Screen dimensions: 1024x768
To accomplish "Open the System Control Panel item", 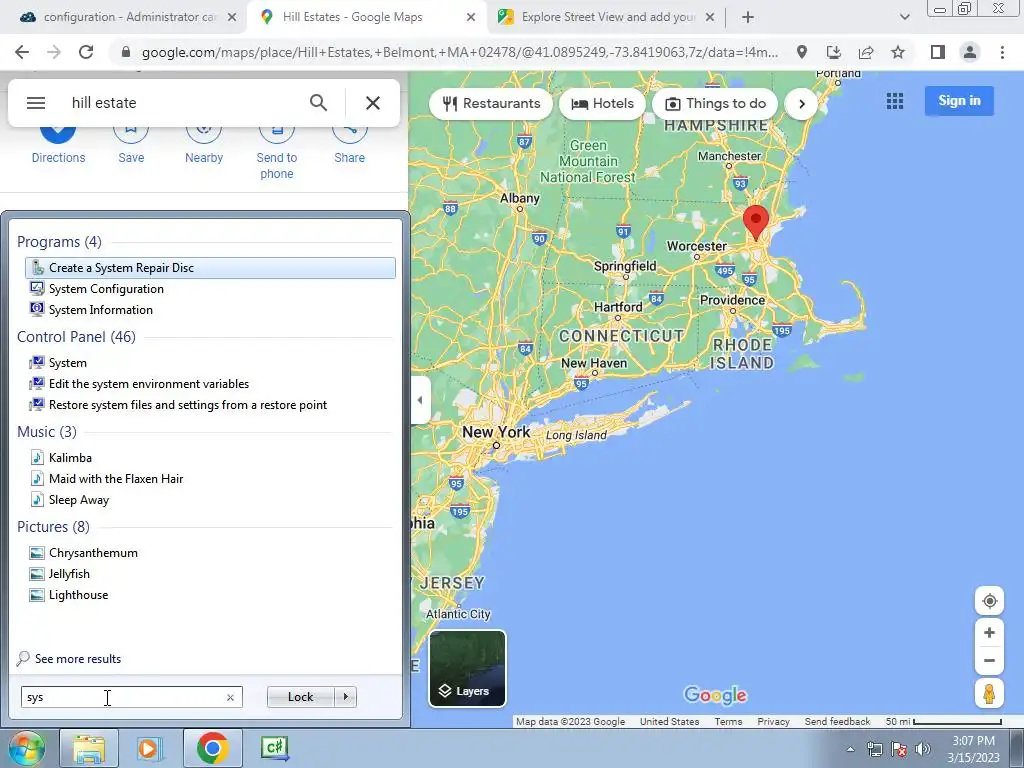I will click(x=210, y=362).
